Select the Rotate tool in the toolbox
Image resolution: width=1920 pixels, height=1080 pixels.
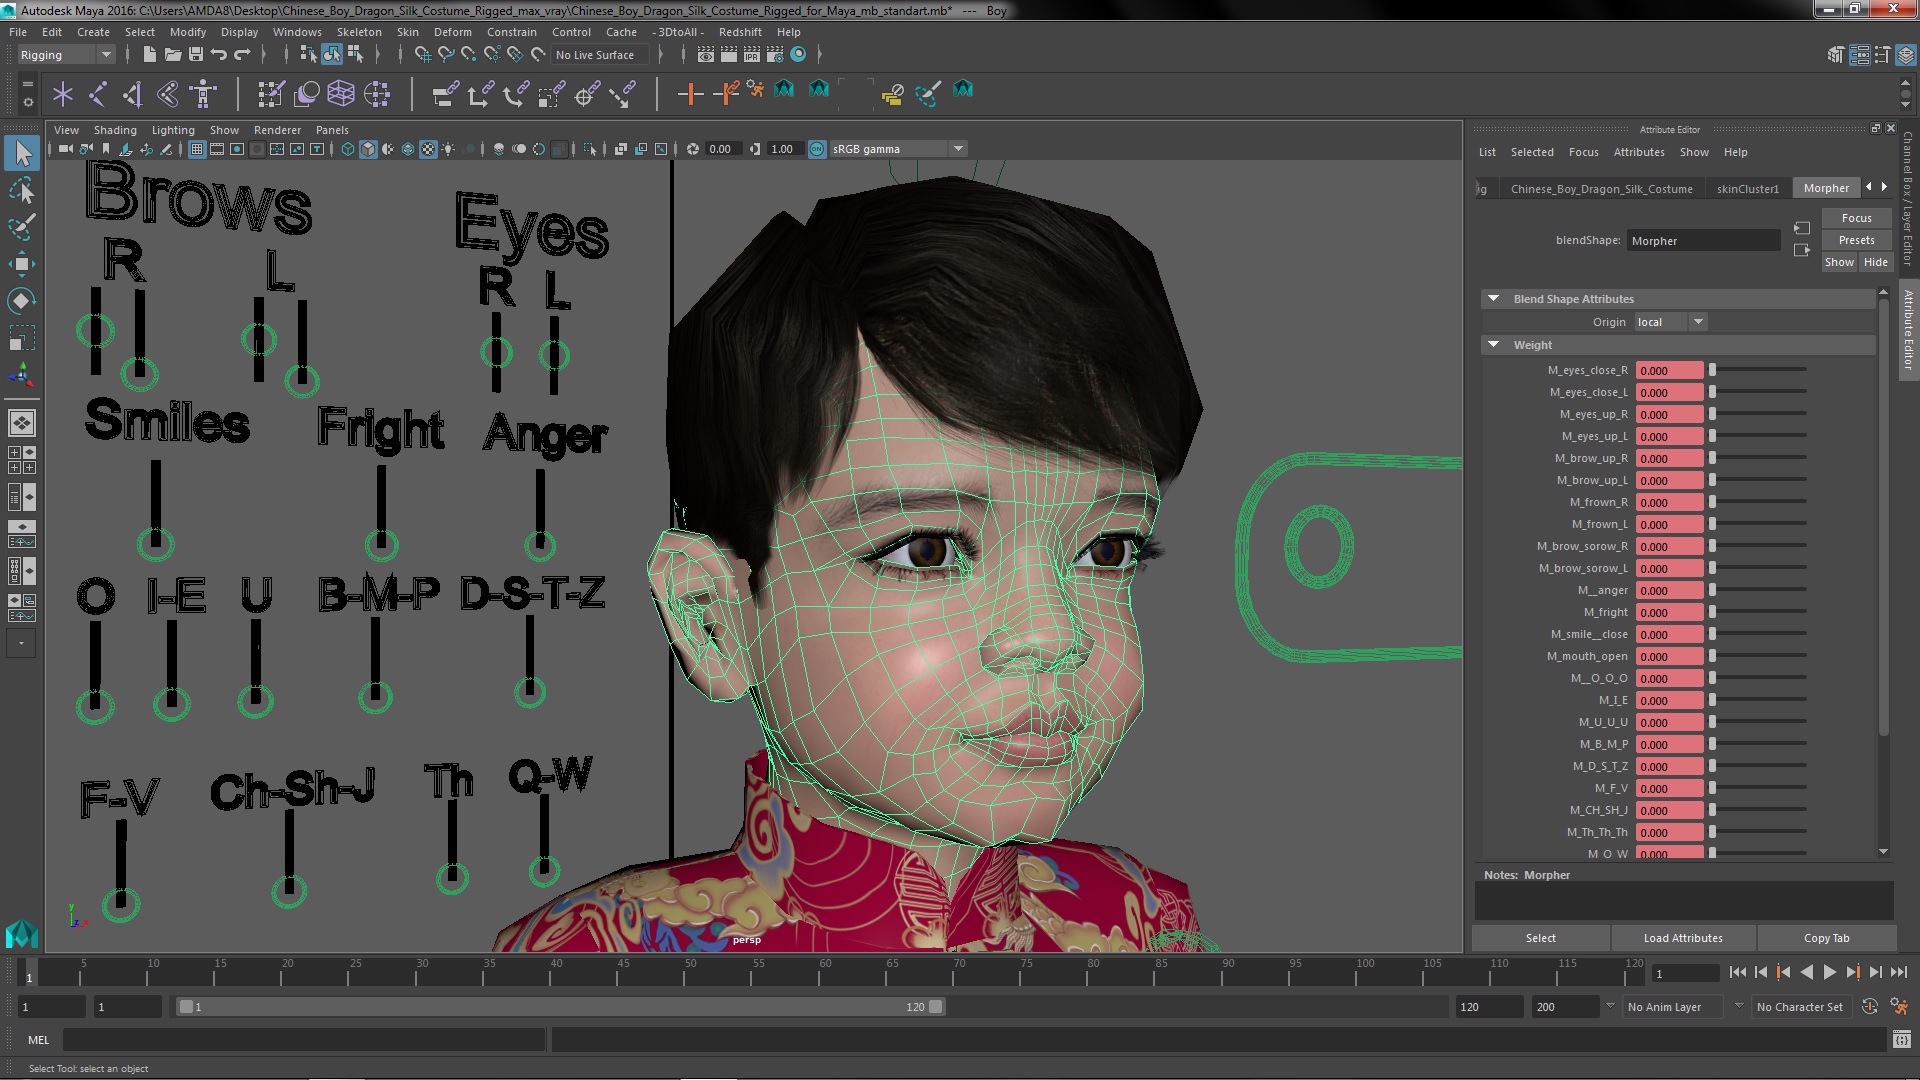pyautogui.click(x=22, y=301)
